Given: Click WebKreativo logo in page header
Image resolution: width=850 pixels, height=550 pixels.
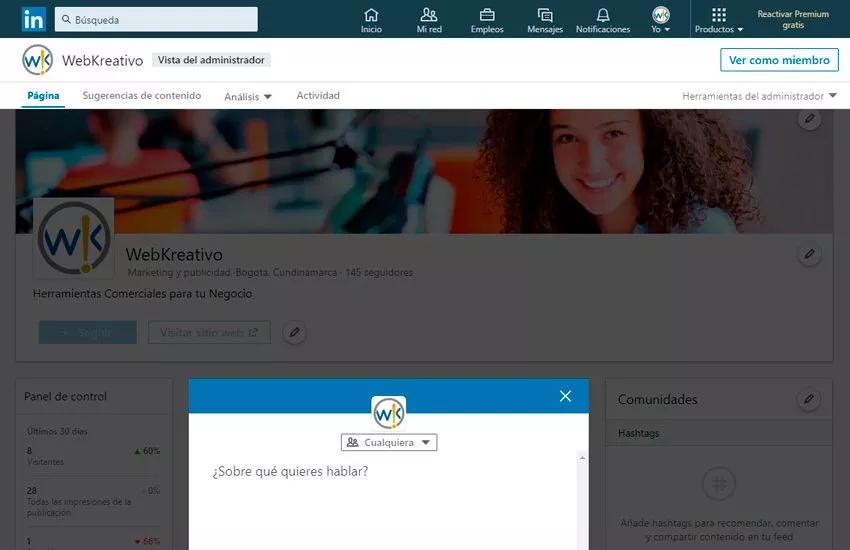Looking at the screenshot, I should click(x=37, y=60).
